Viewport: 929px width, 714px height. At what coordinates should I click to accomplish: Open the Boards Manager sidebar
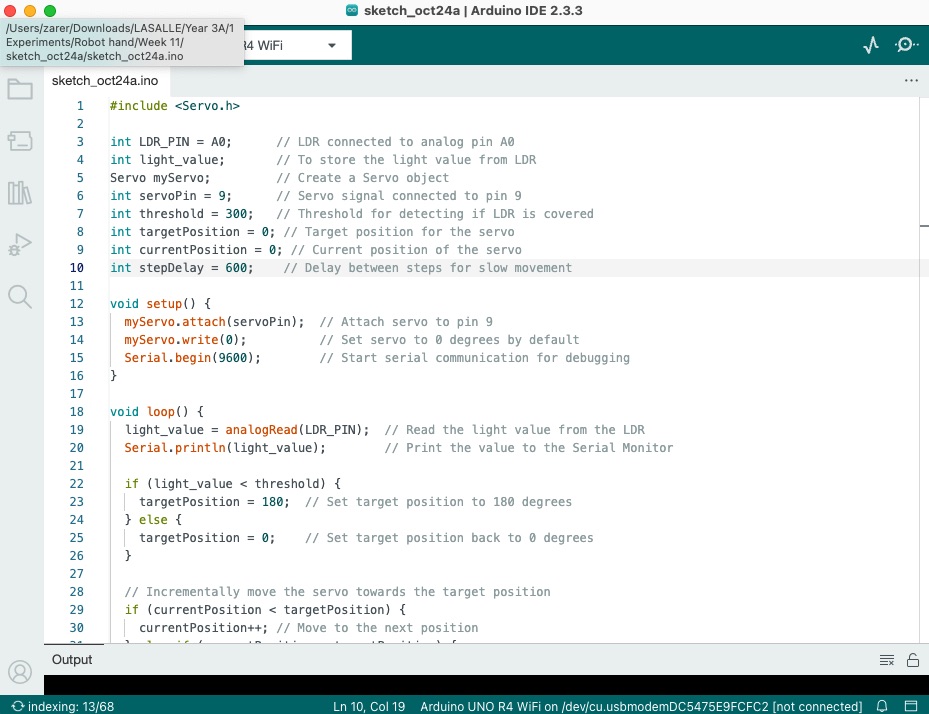(20, 141)
